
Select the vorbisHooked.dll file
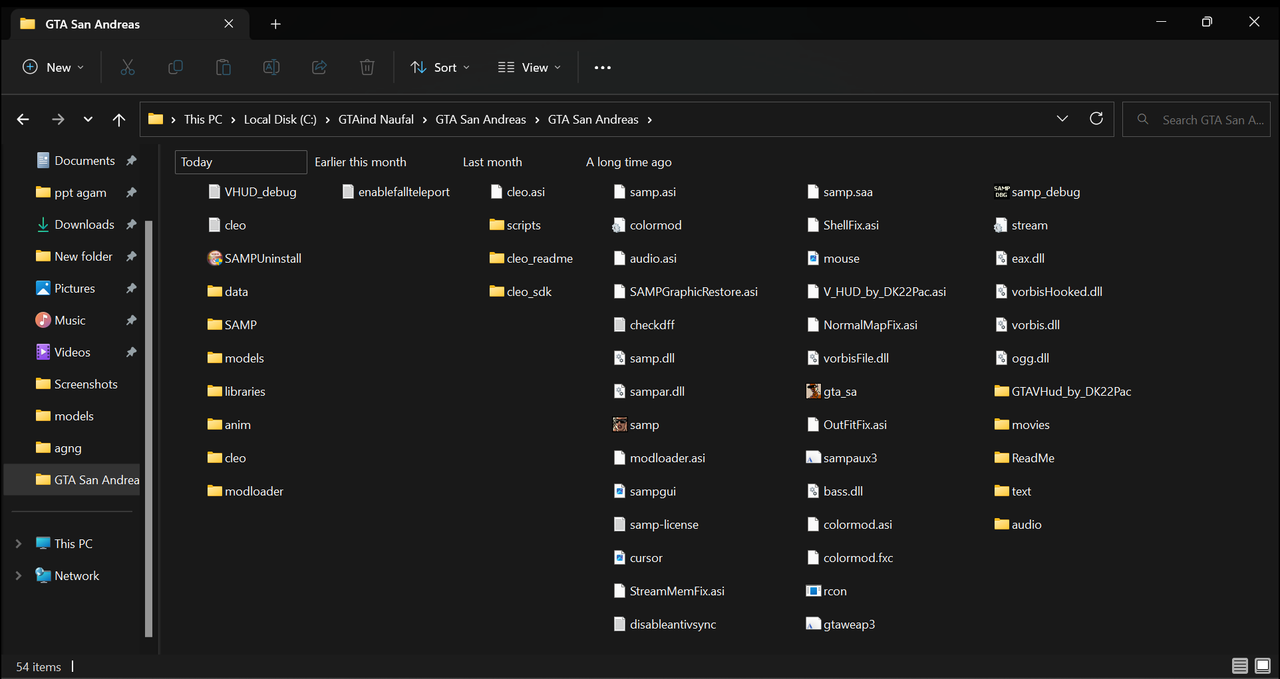tap(1049, 291)
